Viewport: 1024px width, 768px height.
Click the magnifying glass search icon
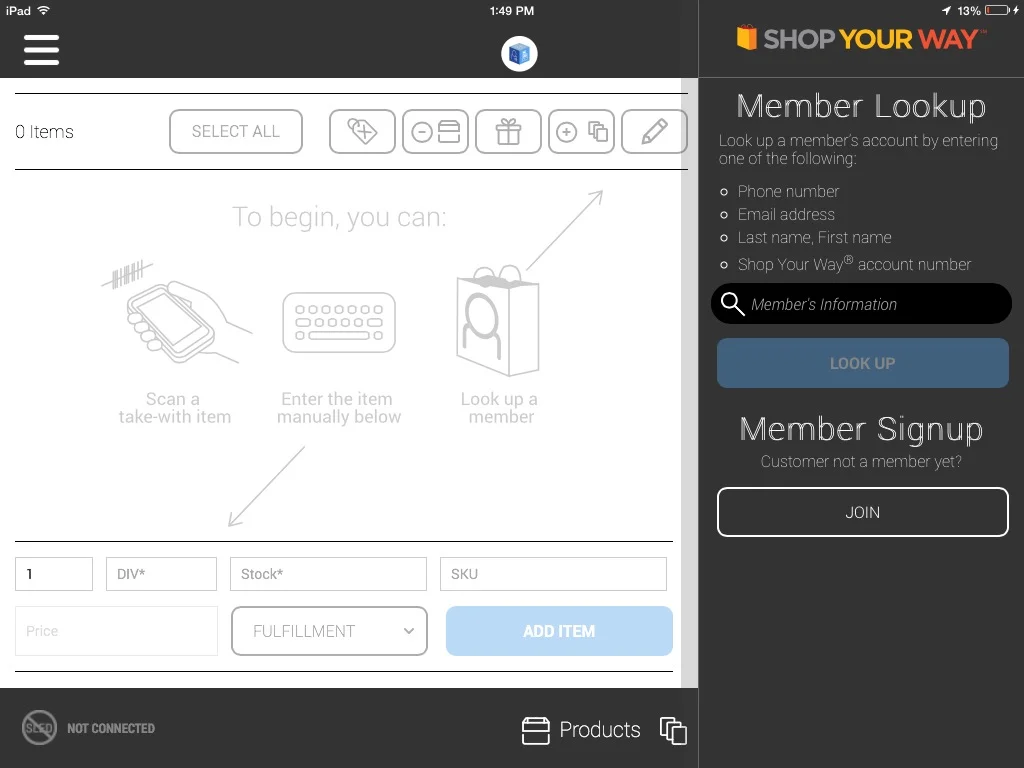coord(732,304)
